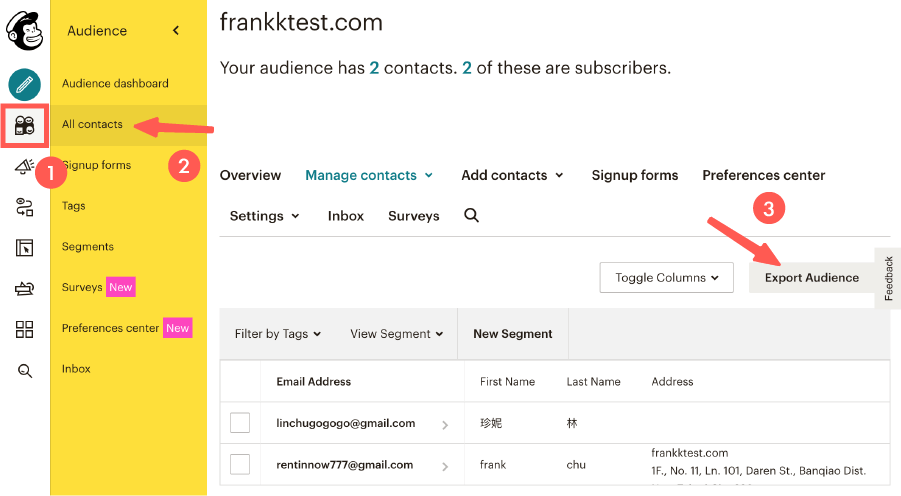Open the Create pencil icon
The height and width of the screenshot is (496, 901).
24,84
